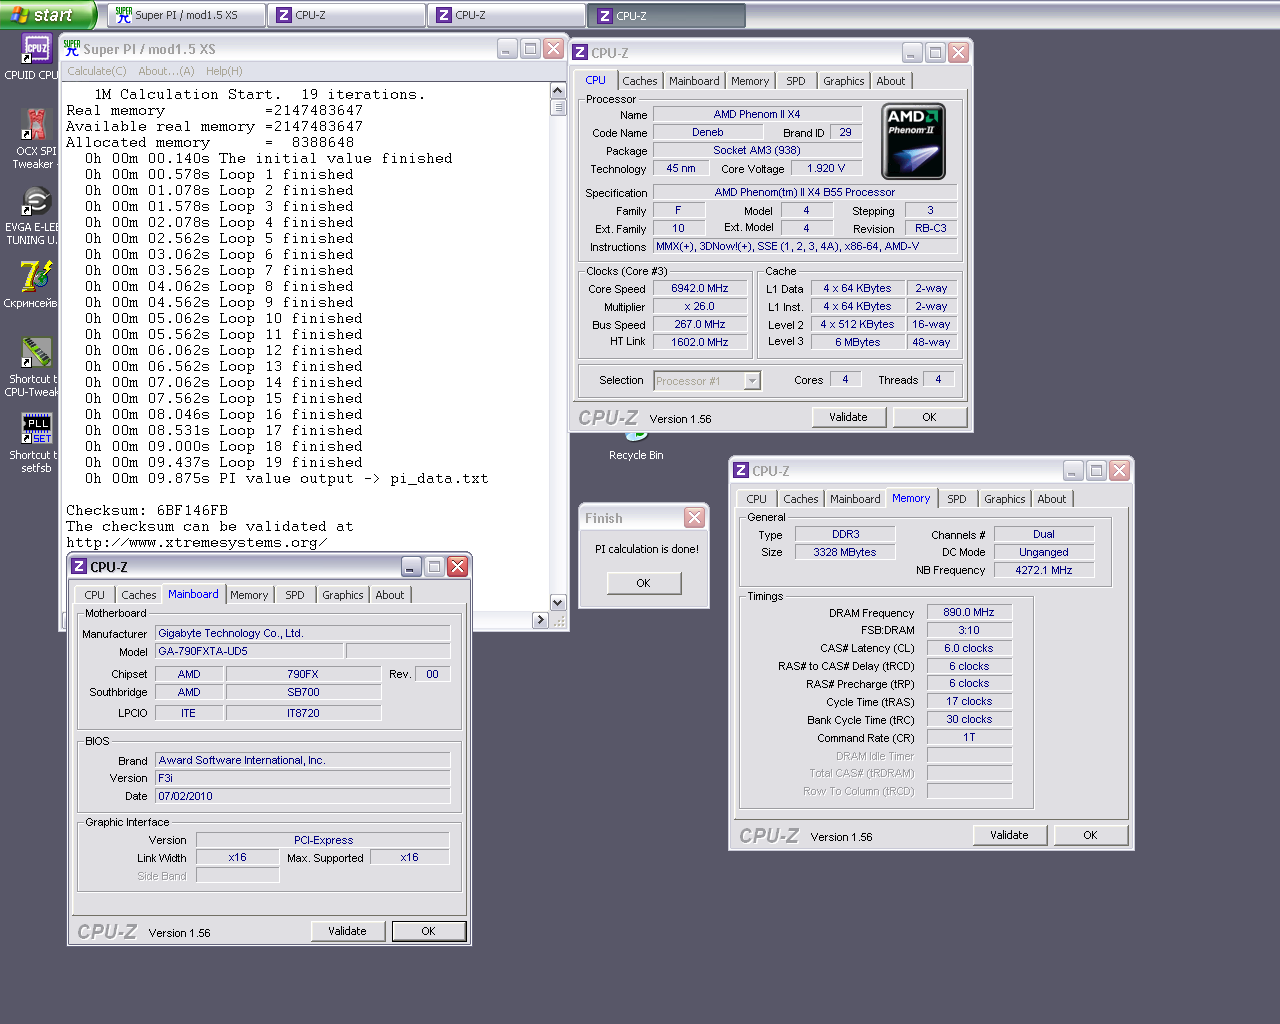Open the Calculate(C) menu in Super PI

point(97,71)
